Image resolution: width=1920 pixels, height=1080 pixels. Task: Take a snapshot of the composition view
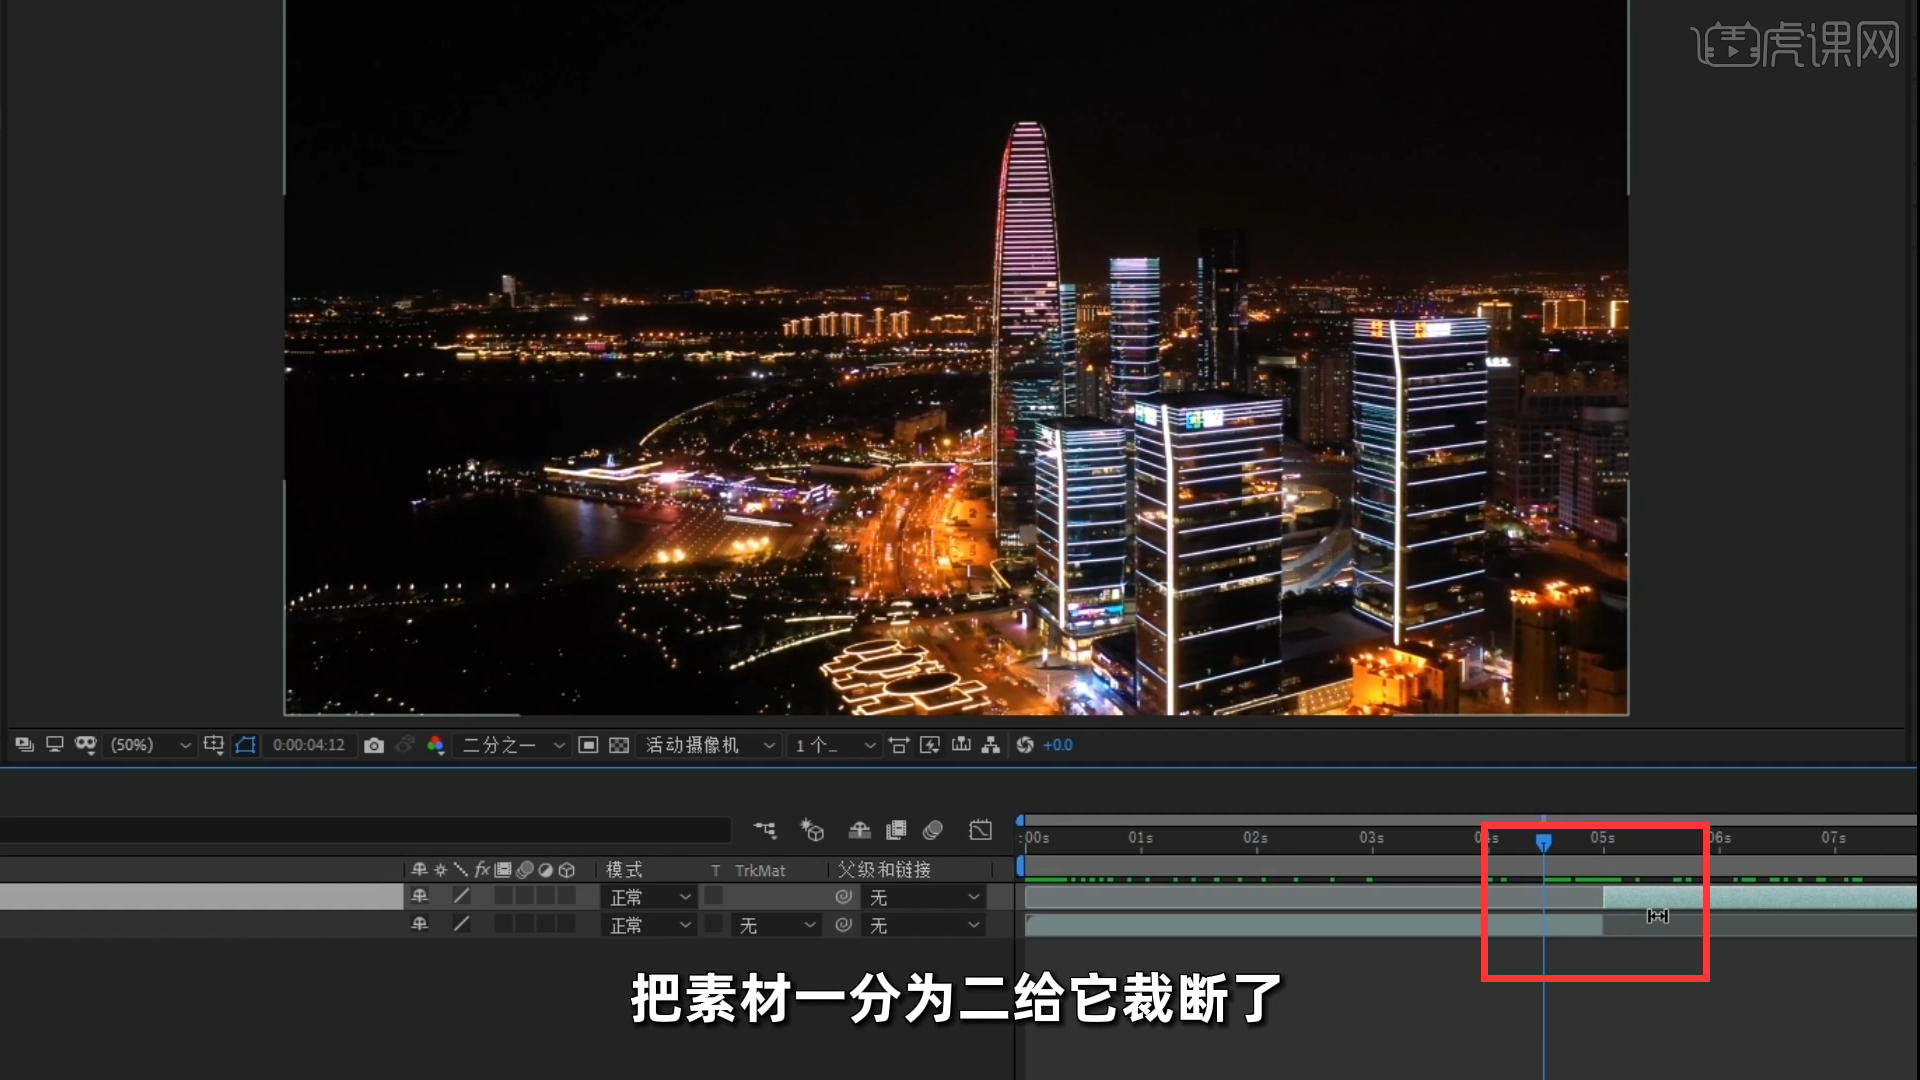point(374,745)
